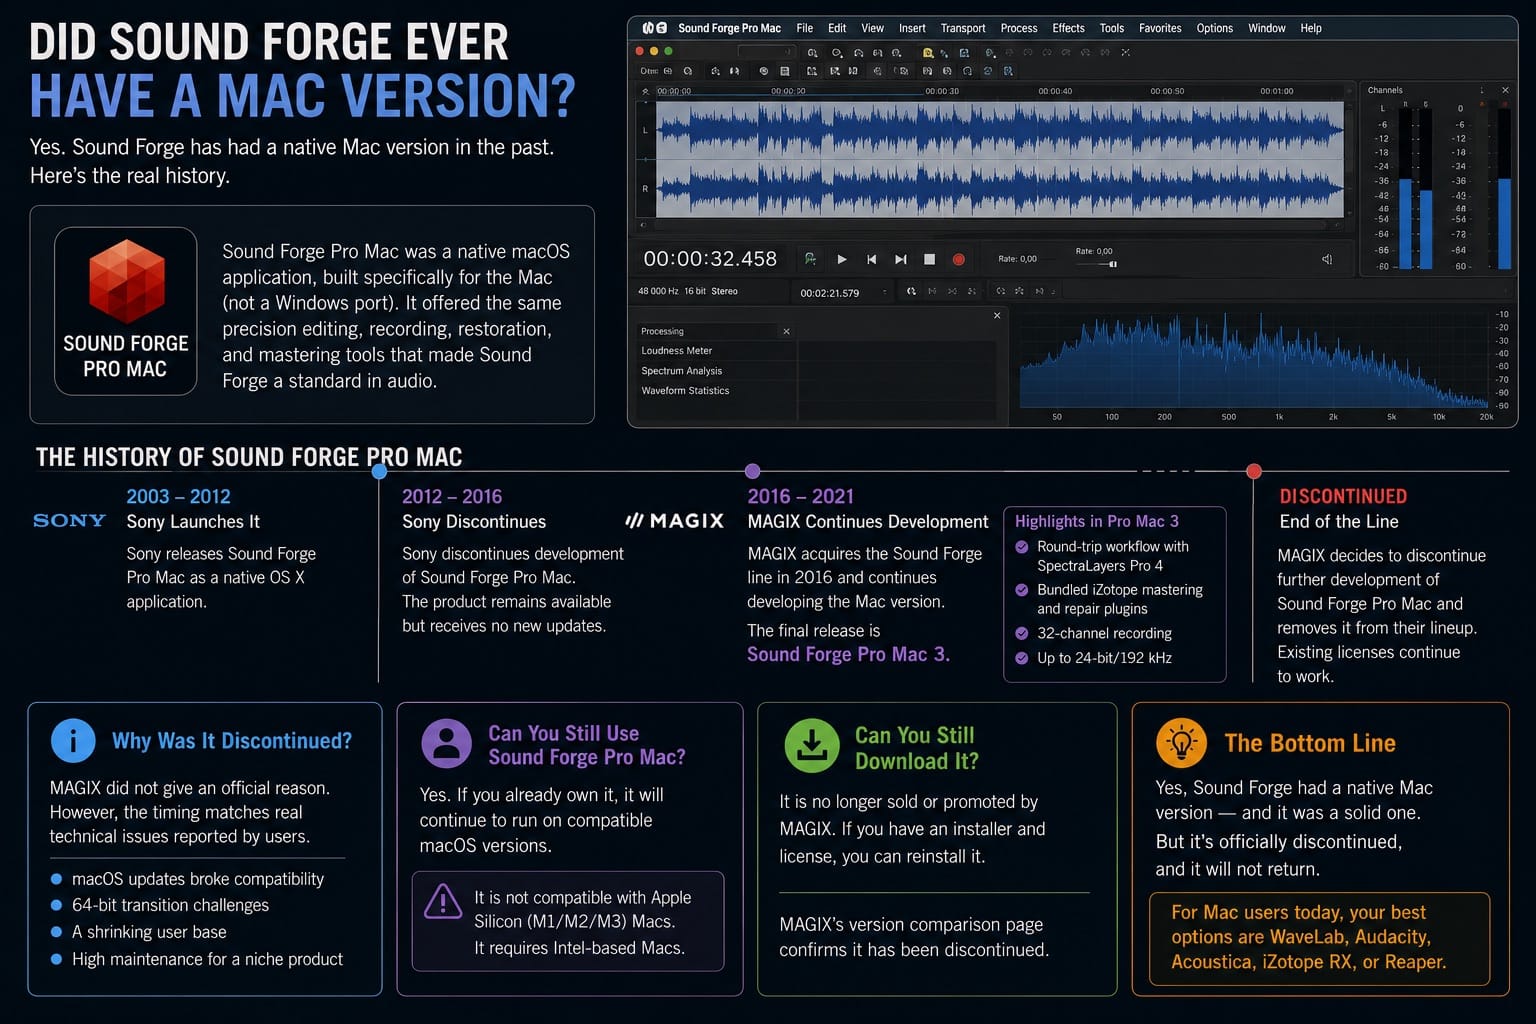This screenshot has width=1536, height=1024.
Task: Click the orange For Mac users today callout box
Action: 1319,939
